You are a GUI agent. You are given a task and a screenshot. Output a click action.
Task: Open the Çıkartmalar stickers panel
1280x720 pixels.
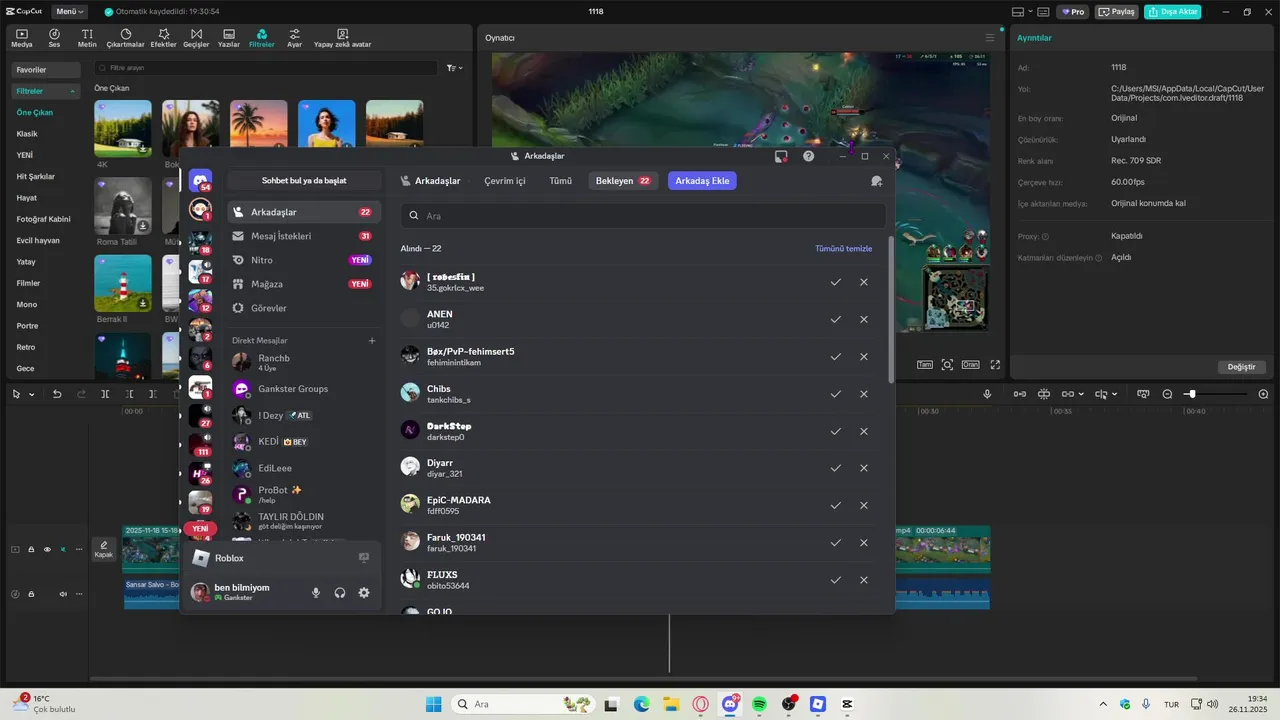click(x=125, y=38)
